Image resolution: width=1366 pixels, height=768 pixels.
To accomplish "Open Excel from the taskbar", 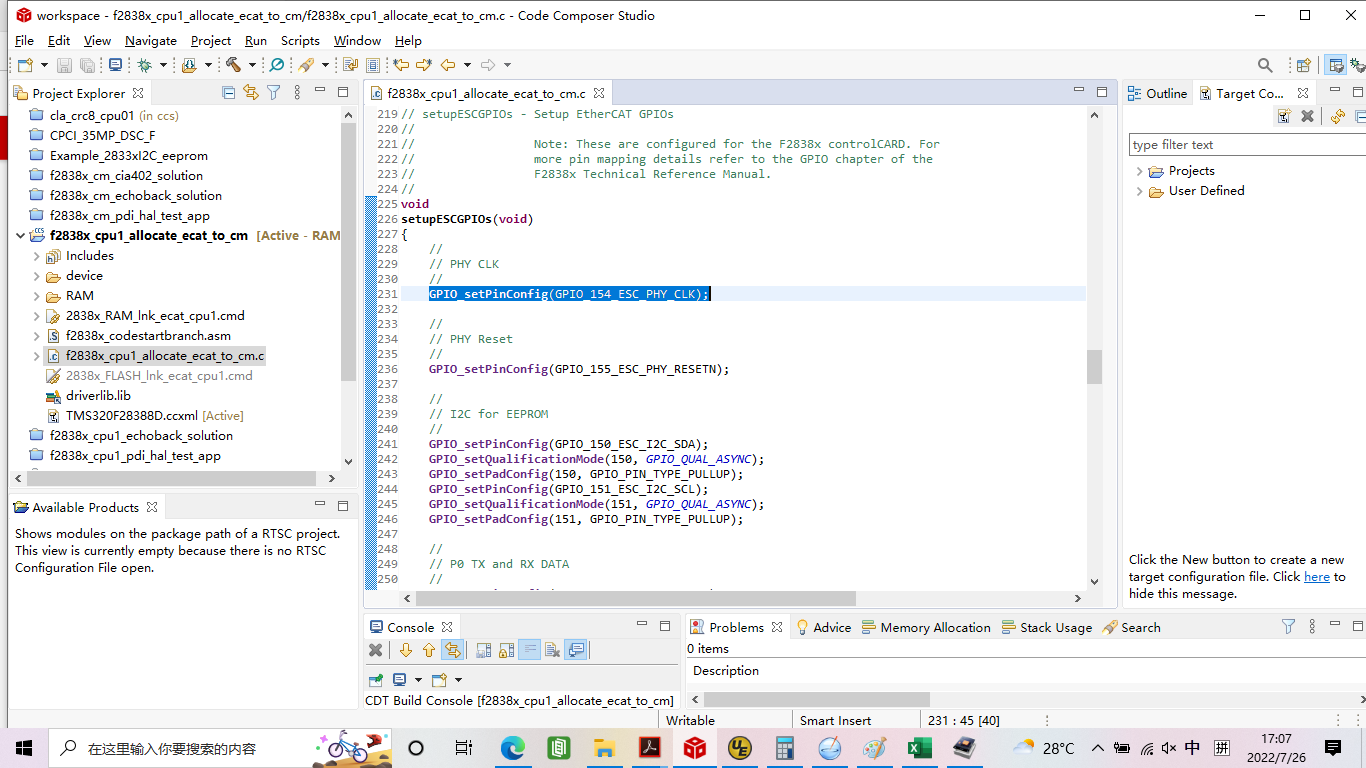I will (x=919, y=748).
